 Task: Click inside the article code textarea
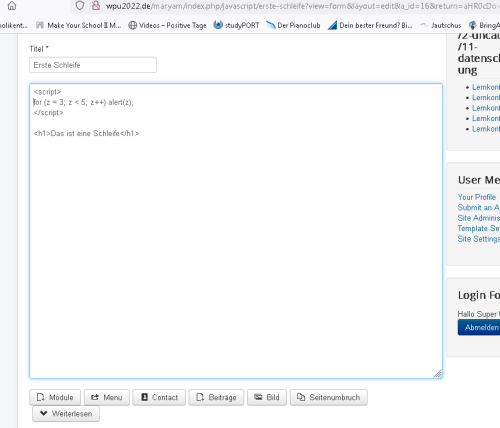(236, 231)
